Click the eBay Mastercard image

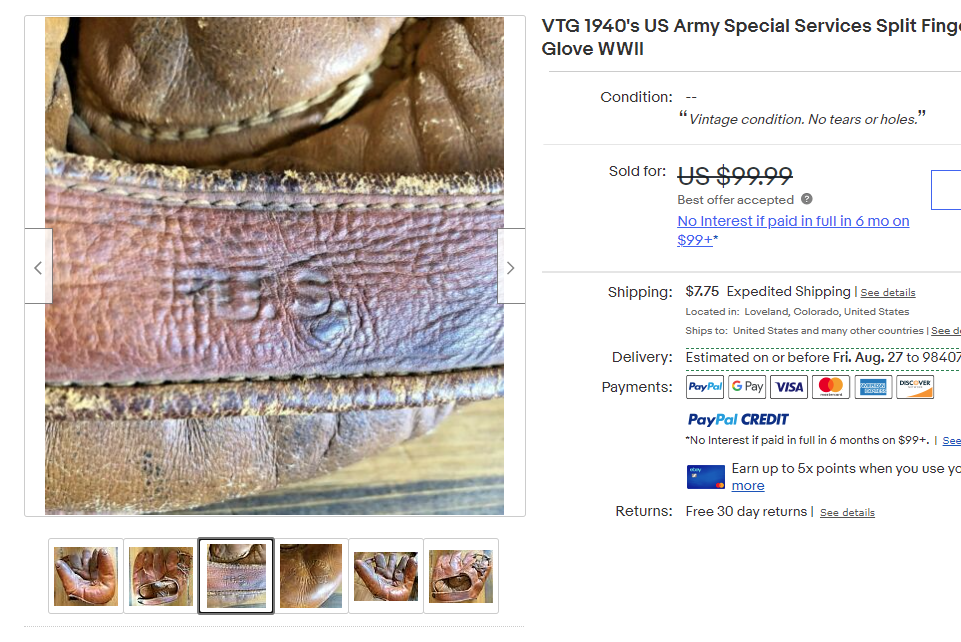[x=706, y=477]
